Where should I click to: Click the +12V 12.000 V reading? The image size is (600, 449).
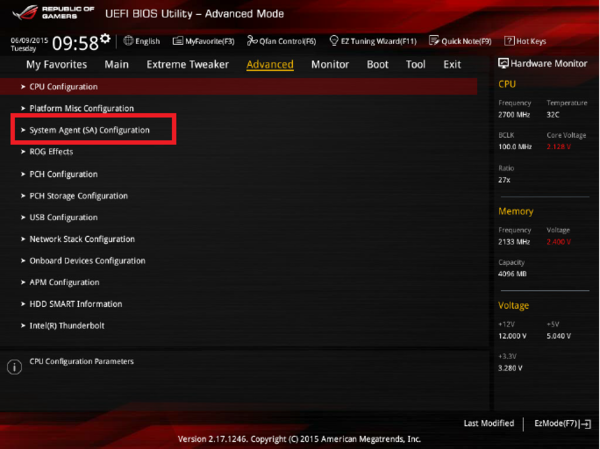pyautogui.click(x=512, y=336)
